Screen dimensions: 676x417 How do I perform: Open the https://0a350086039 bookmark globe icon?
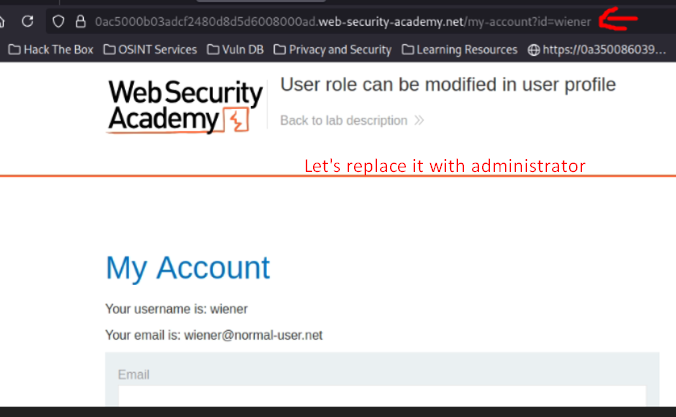(x=534, y=50)
